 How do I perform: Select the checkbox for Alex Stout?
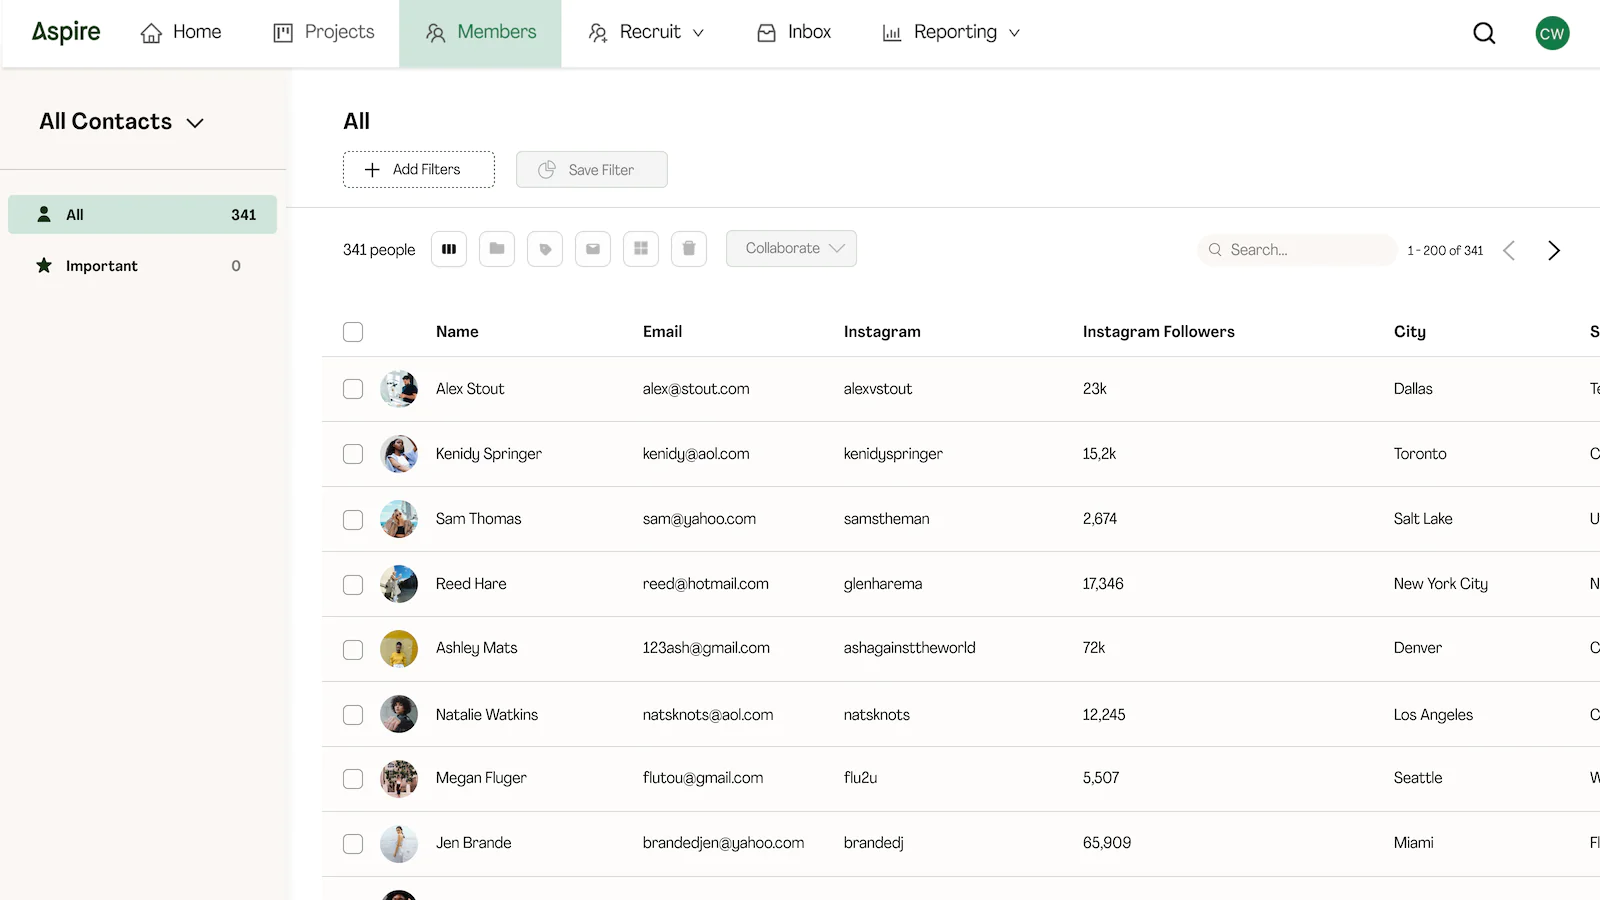coord(353,389)
